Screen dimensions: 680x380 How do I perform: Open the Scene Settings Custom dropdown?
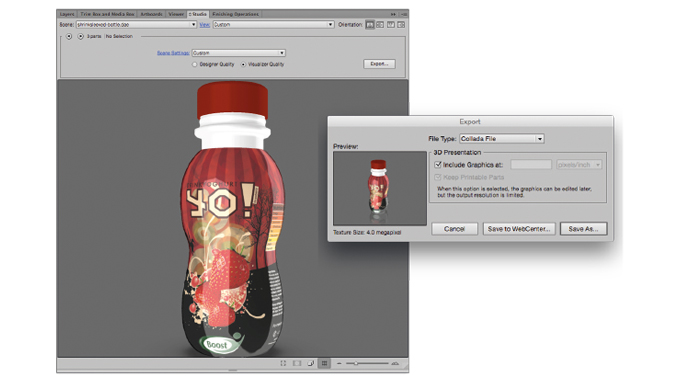tap(239, 53)
